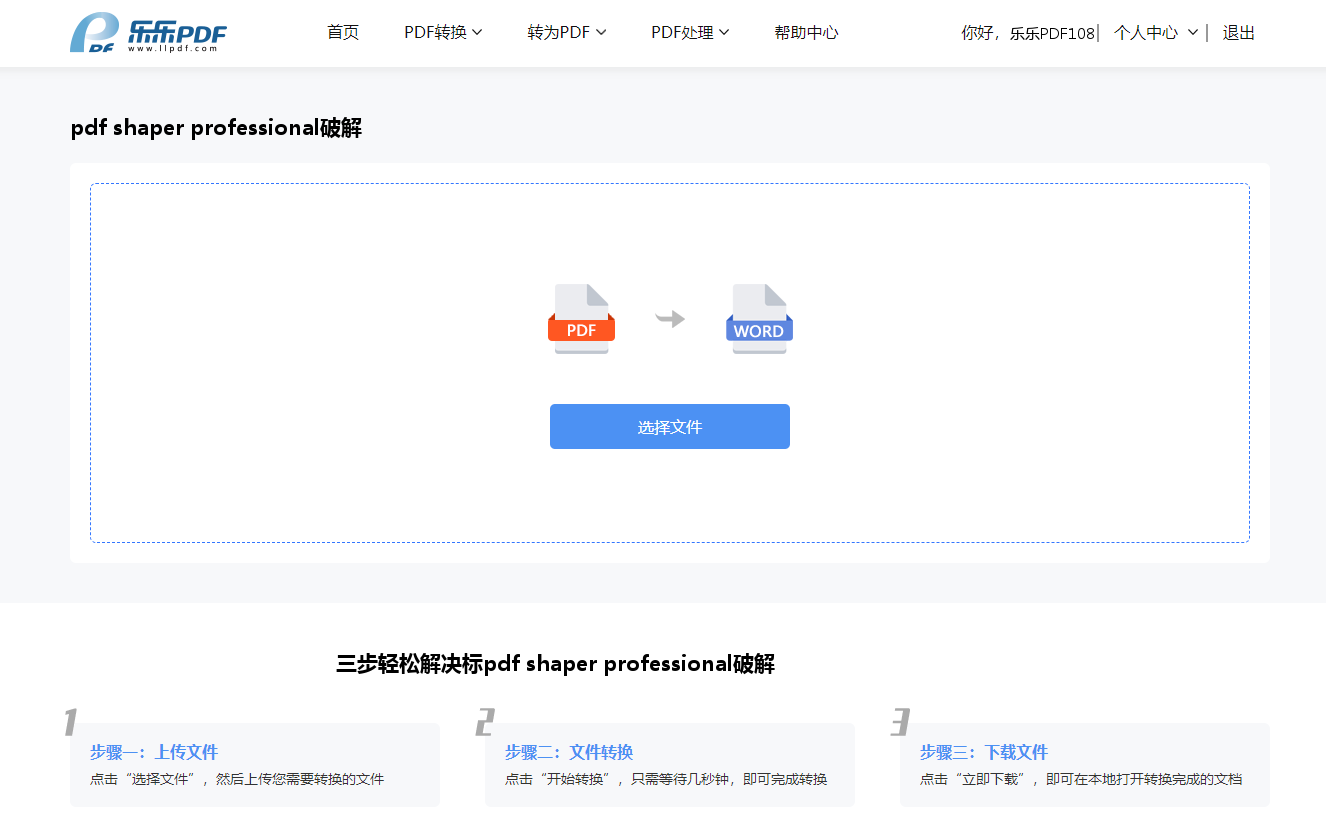Click the 步骤三：下载文件 heading
This screenshot has height=833, width=1326.
pos(984,752)
